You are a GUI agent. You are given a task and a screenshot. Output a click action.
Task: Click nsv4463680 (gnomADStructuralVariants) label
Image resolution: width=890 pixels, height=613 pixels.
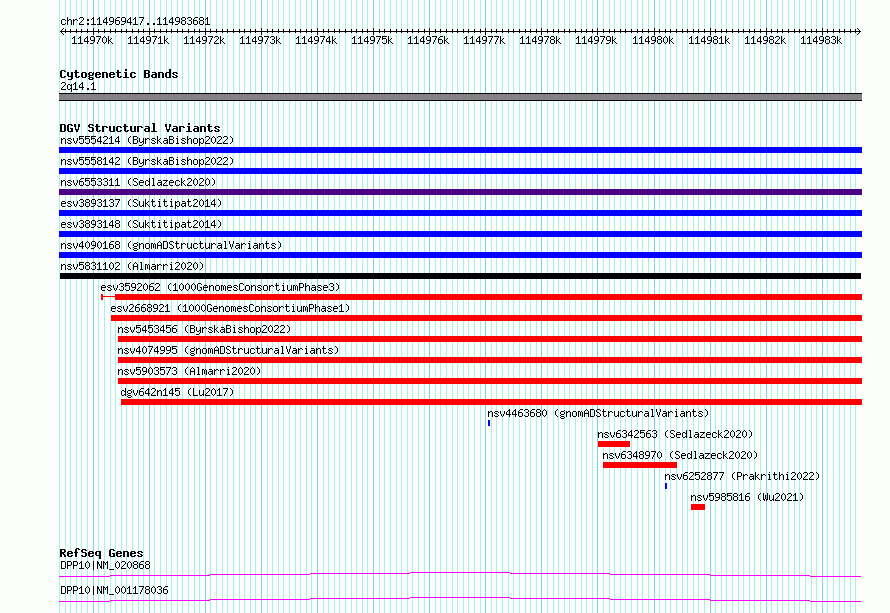[598, 413]
